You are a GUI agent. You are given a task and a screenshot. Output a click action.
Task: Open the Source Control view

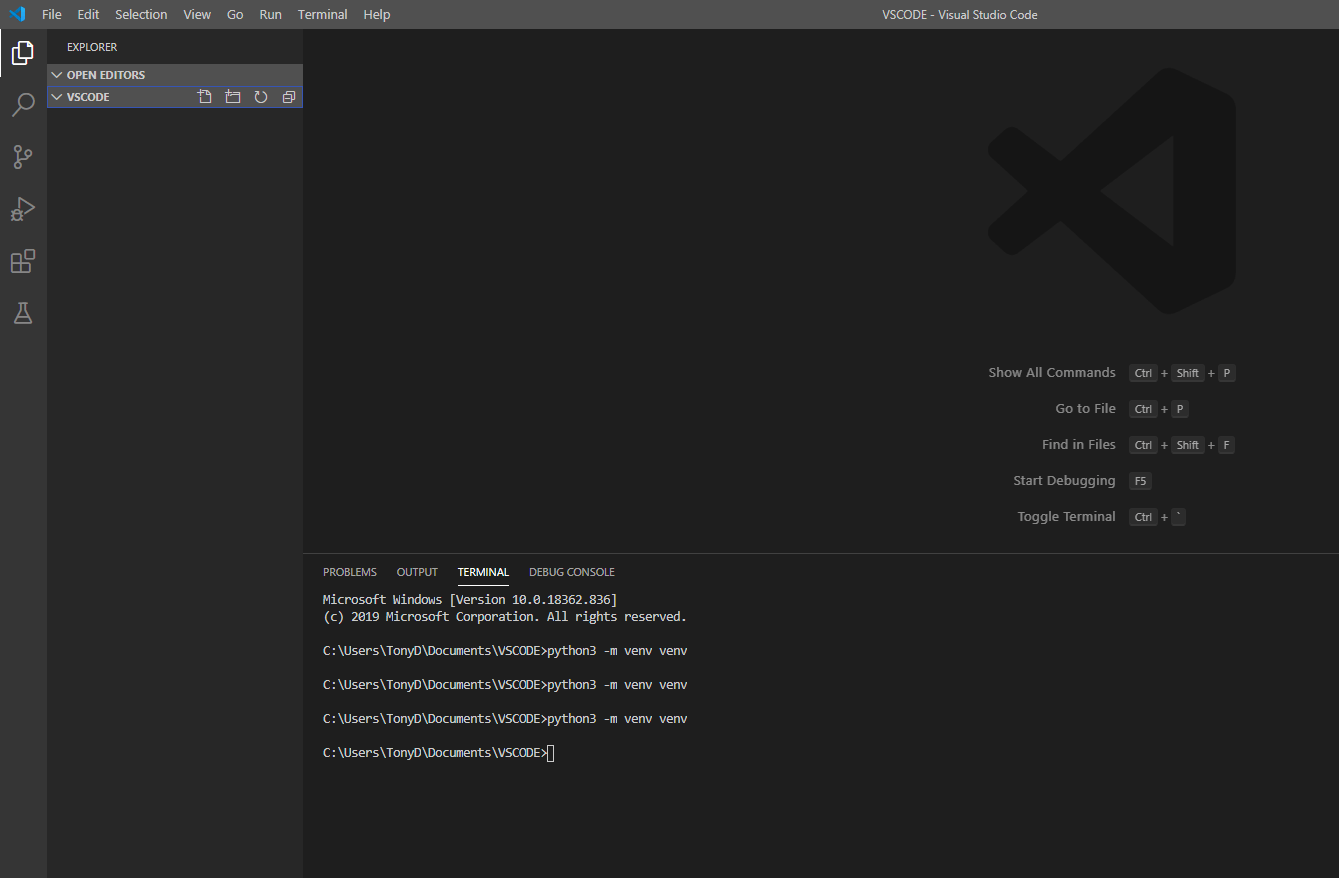click(23, 156)
